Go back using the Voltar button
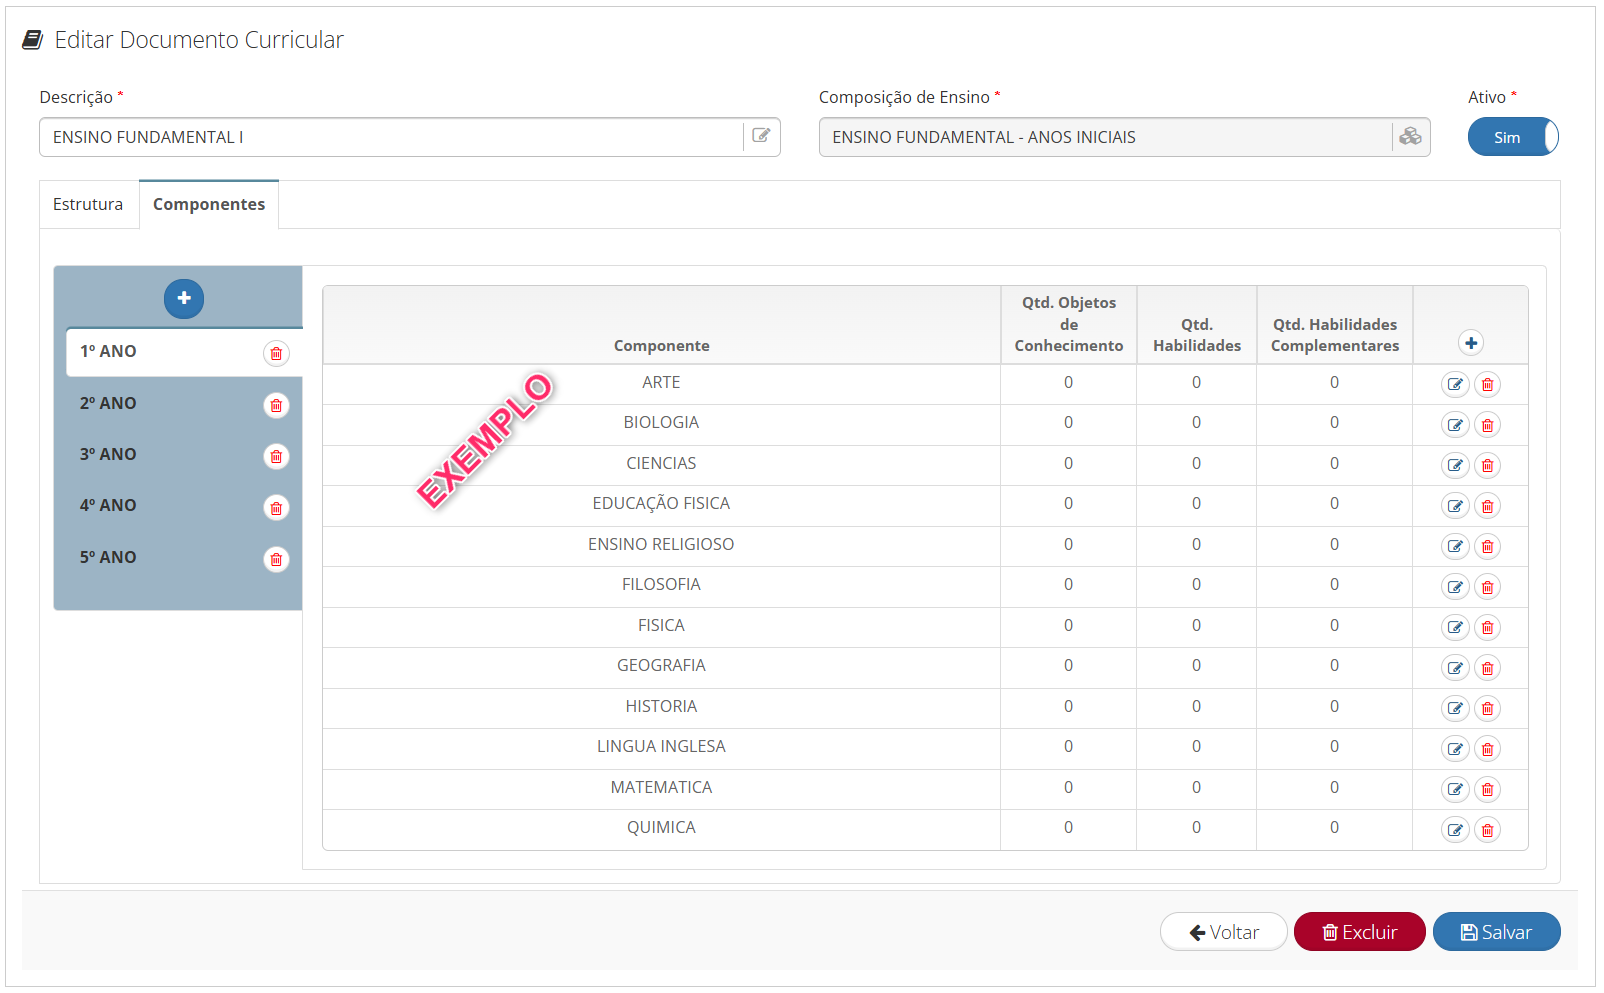1604x993 pixels. pos(1223,932)
